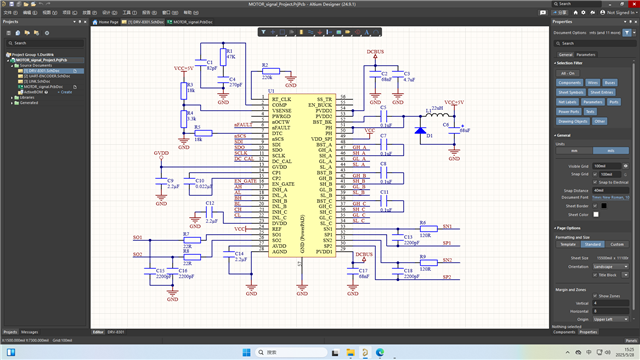The height and width of the screenshot is (360, 640).
Task: Expand the Libraries folder in project tree
Action: [12, 98]
